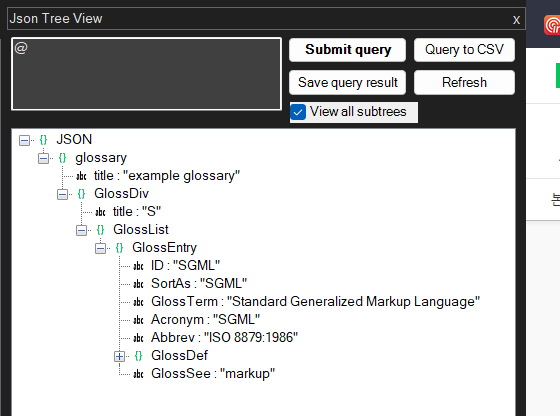The width and height of the screenshot is (560, 416).
Task: Click the string icon beside Acronym
Action: pos(138,320)
